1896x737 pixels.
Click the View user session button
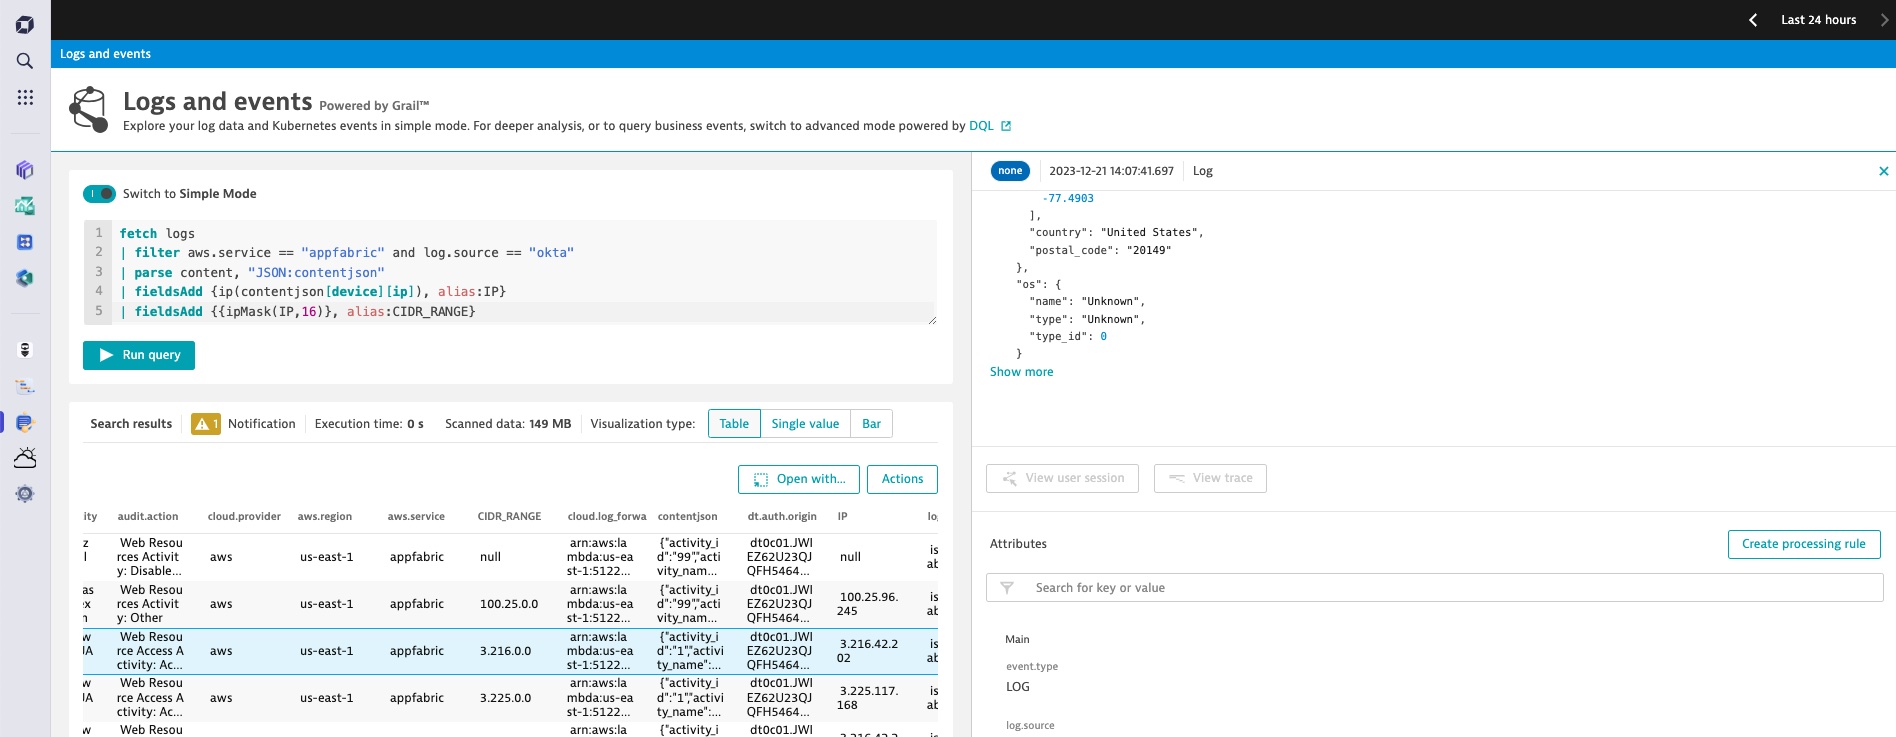(1062, 478)
